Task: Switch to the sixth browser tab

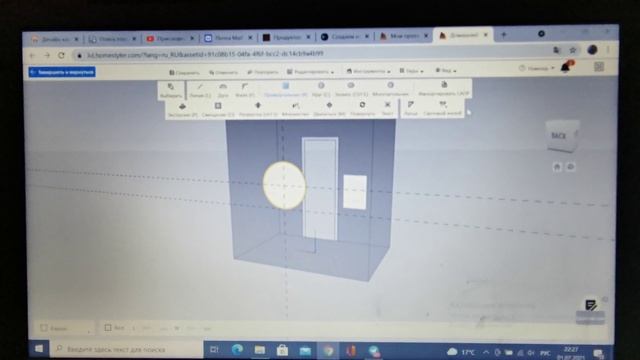Action: [345, 37]
